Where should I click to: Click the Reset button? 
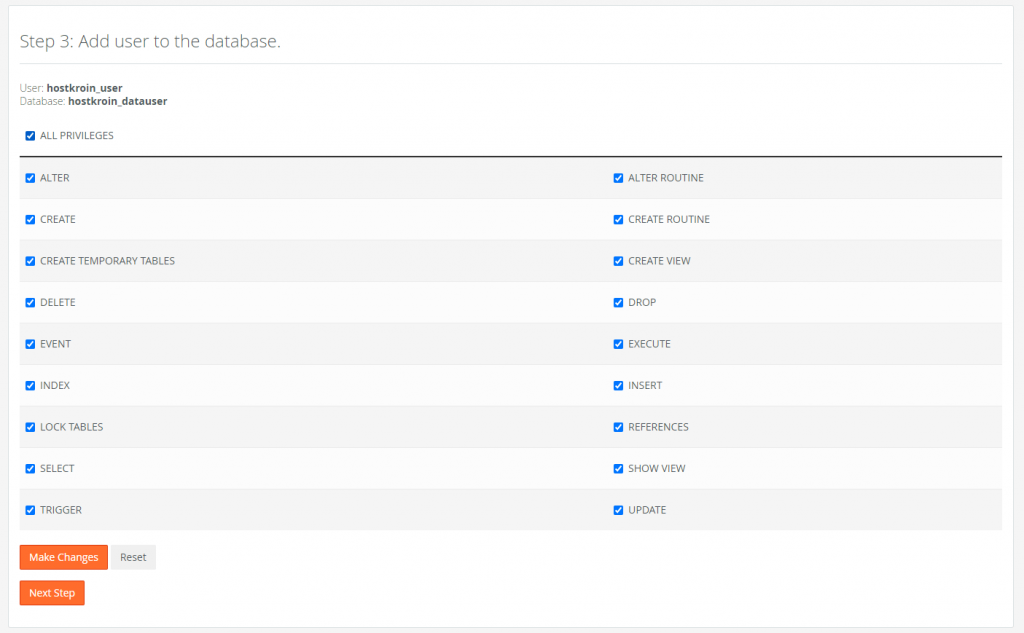(x=133, y=557)
